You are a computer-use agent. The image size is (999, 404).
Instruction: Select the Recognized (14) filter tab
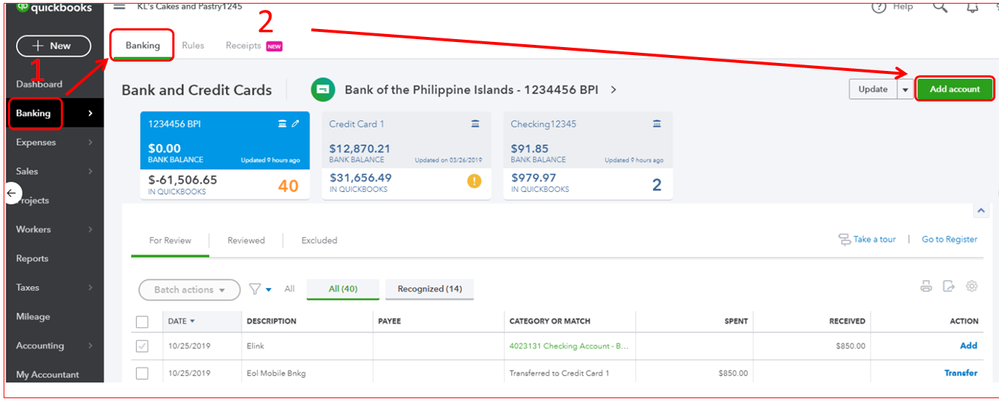(x=429, y=289)
